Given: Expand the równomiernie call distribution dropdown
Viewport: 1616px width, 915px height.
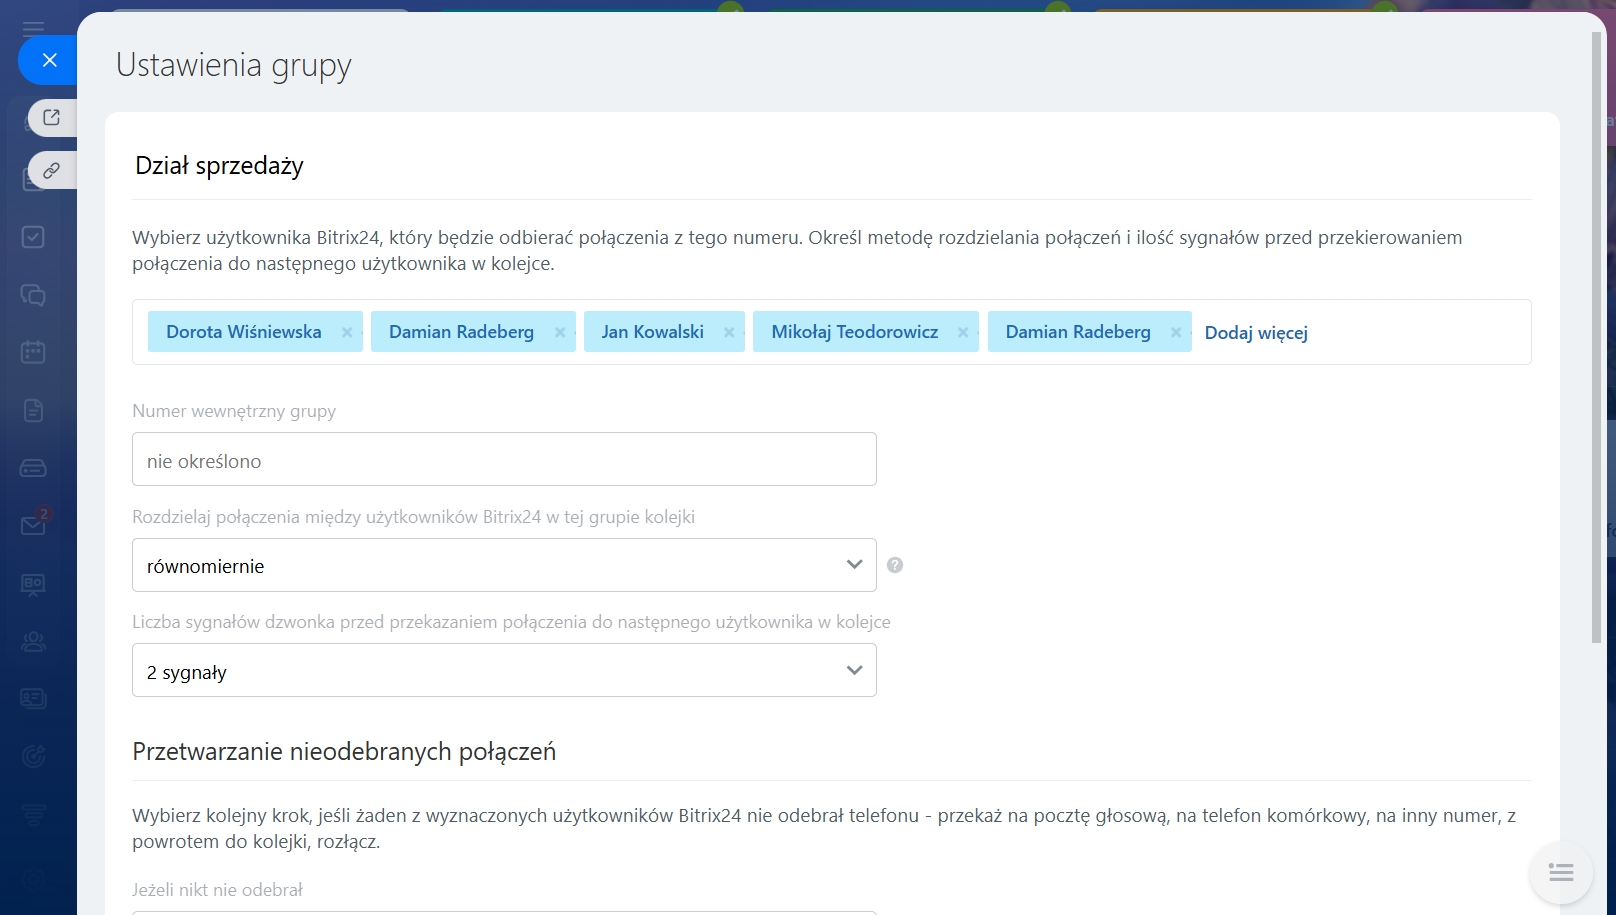Looking at the screenshot, I should click(x=504, y=565).
